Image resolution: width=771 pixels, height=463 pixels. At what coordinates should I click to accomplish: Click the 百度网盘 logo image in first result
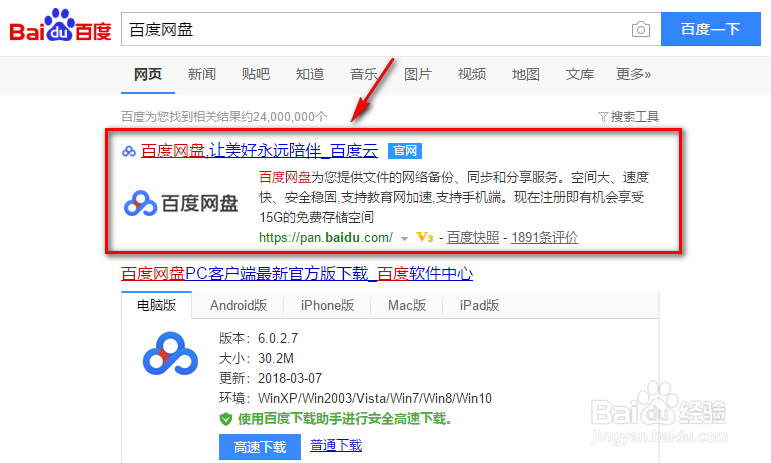[x=181, y=203]
